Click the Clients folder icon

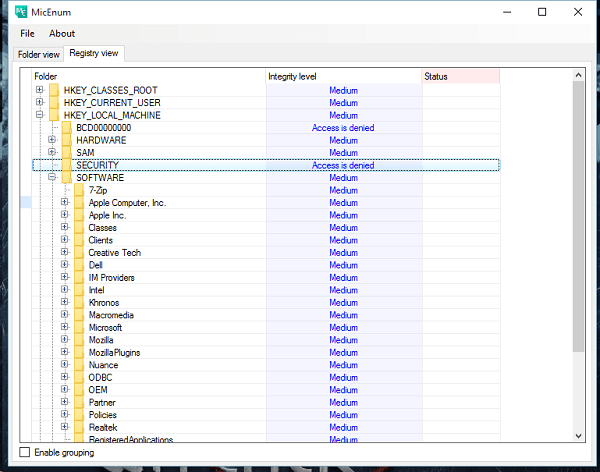[x=79, y=240]
